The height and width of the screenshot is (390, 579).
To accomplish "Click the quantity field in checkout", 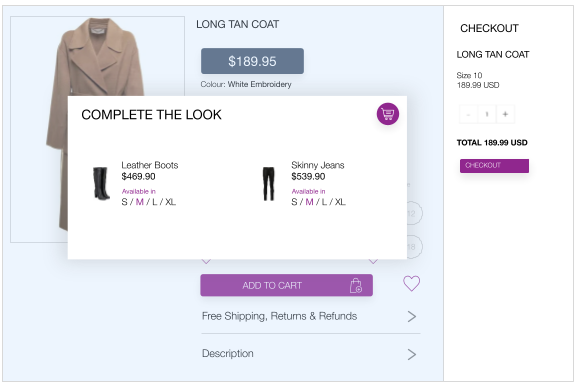I will (487, 114).
